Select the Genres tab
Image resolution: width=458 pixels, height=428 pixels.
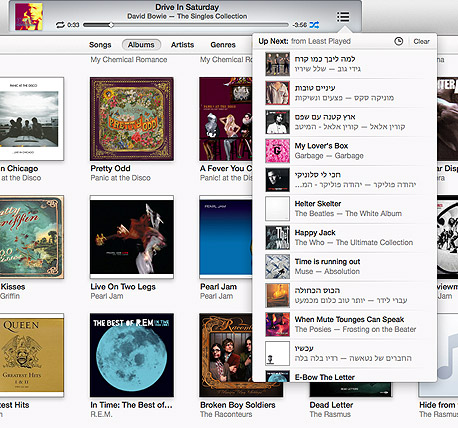point(223,45)
